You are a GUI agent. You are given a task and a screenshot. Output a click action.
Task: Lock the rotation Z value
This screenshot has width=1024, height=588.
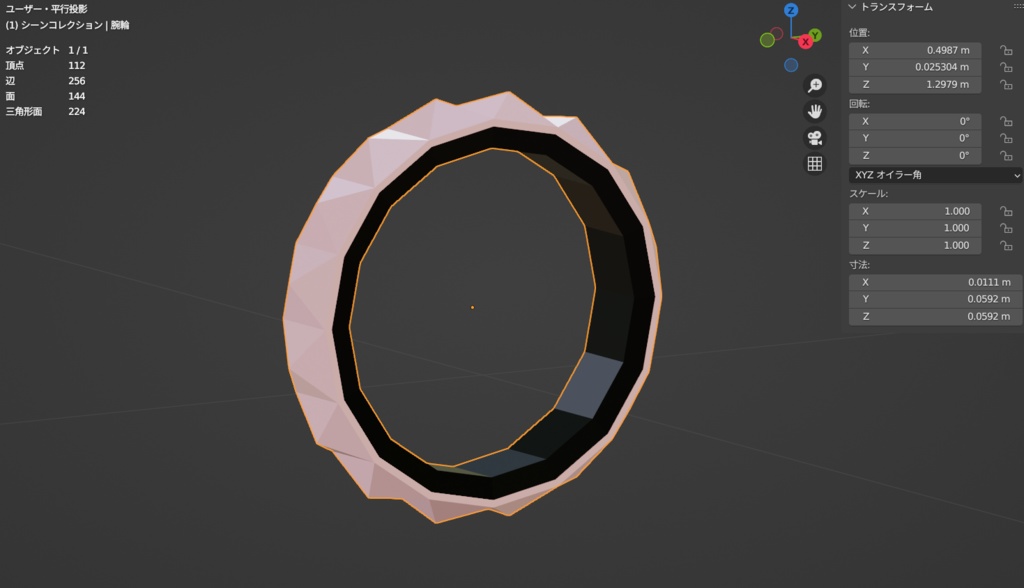tap(1006, 155)
